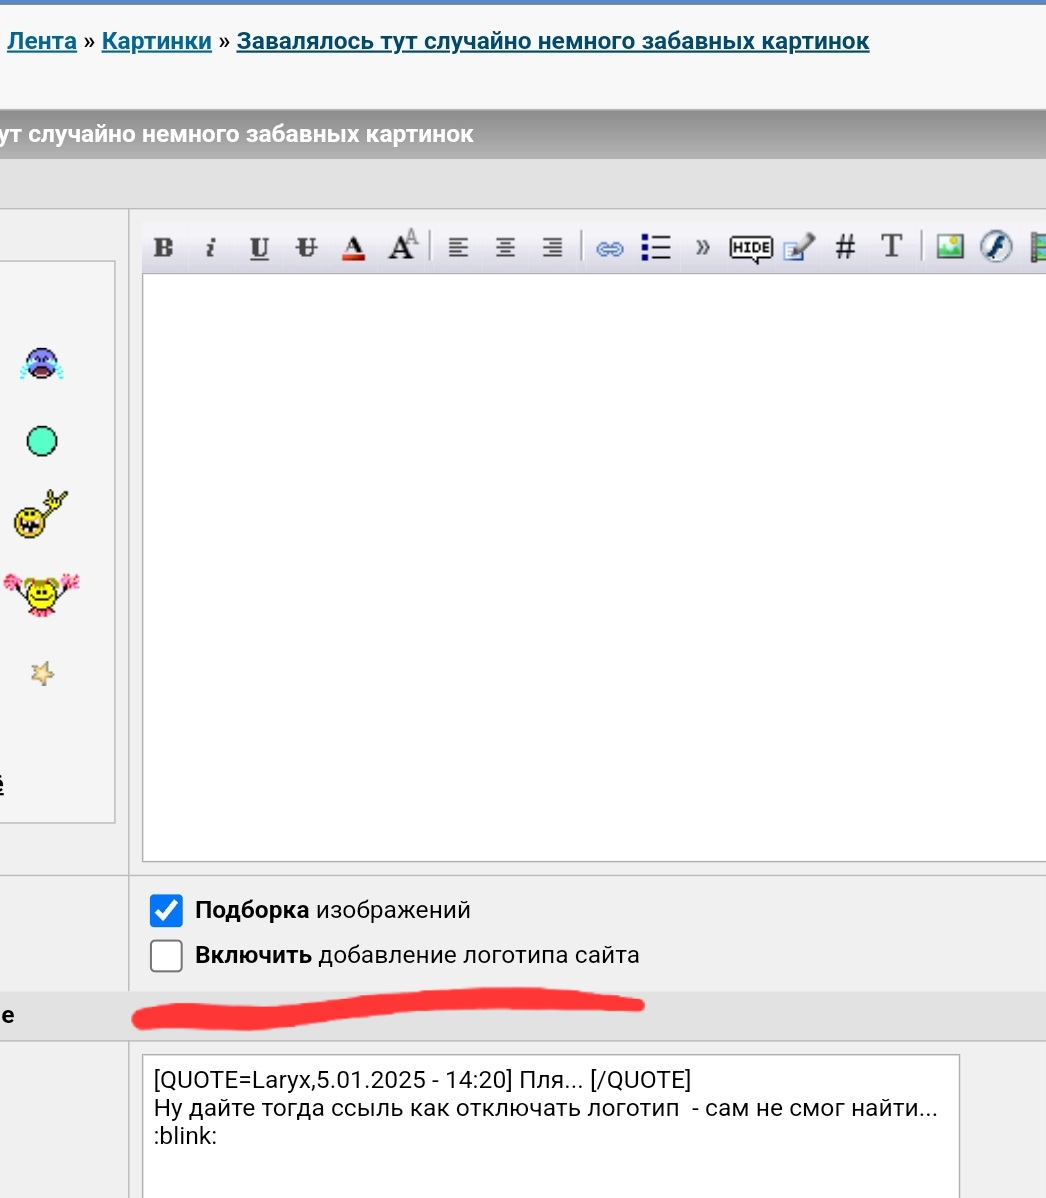Align text to the right
The image size is (1046, 1198).
[552, 248]
